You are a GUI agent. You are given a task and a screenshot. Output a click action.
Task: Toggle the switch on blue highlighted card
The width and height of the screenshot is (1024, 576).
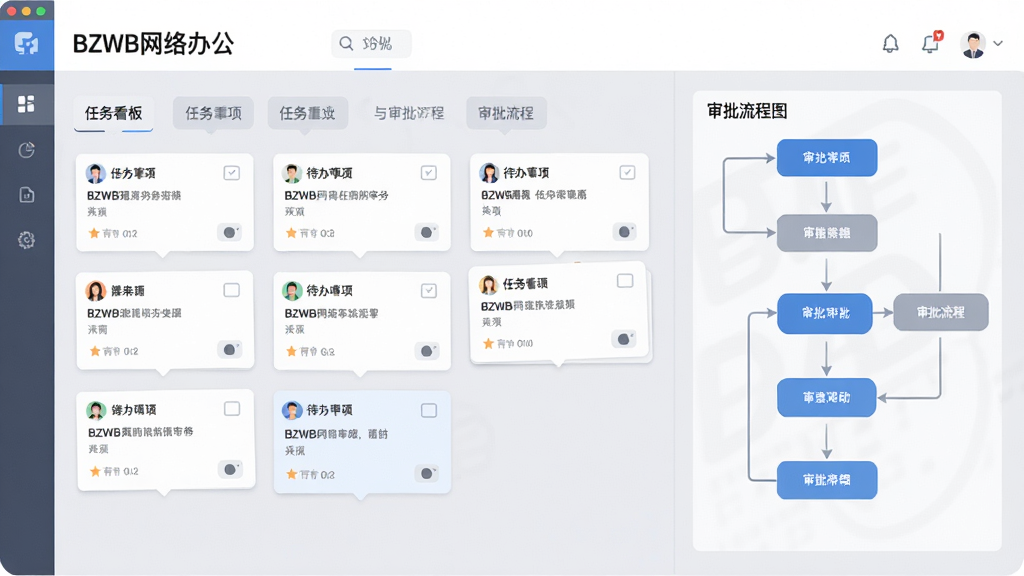point(426,473)
